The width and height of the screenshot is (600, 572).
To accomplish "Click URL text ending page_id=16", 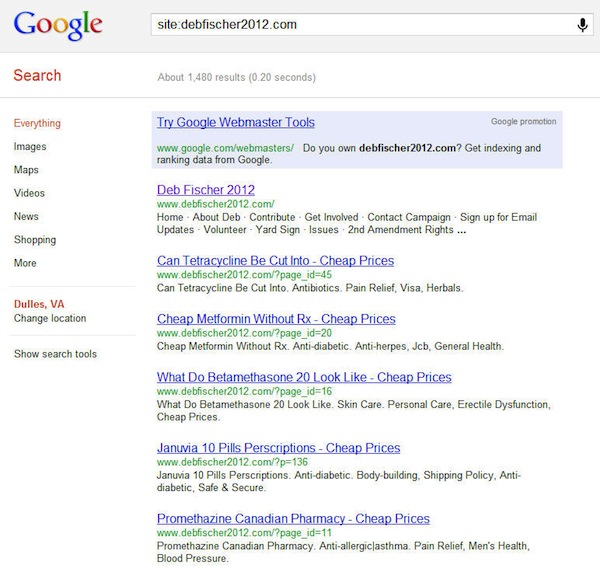I will point(244,391).
